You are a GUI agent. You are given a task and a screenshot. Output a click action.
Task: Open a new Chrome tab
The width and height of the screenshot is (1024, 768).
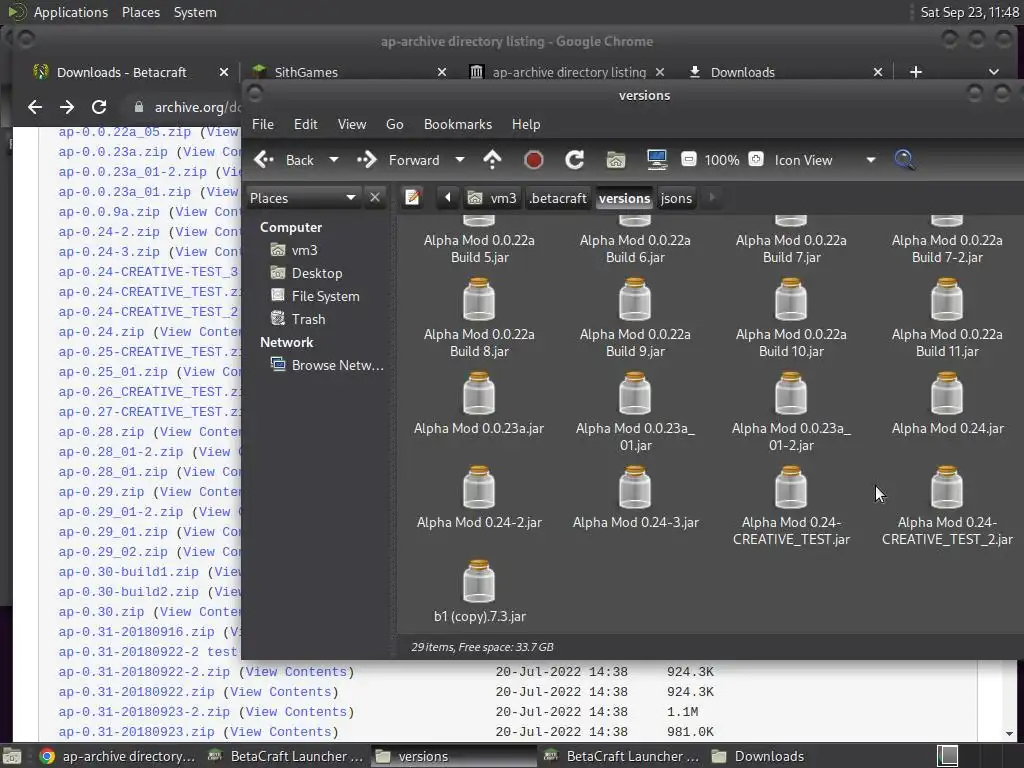[916, 72]
